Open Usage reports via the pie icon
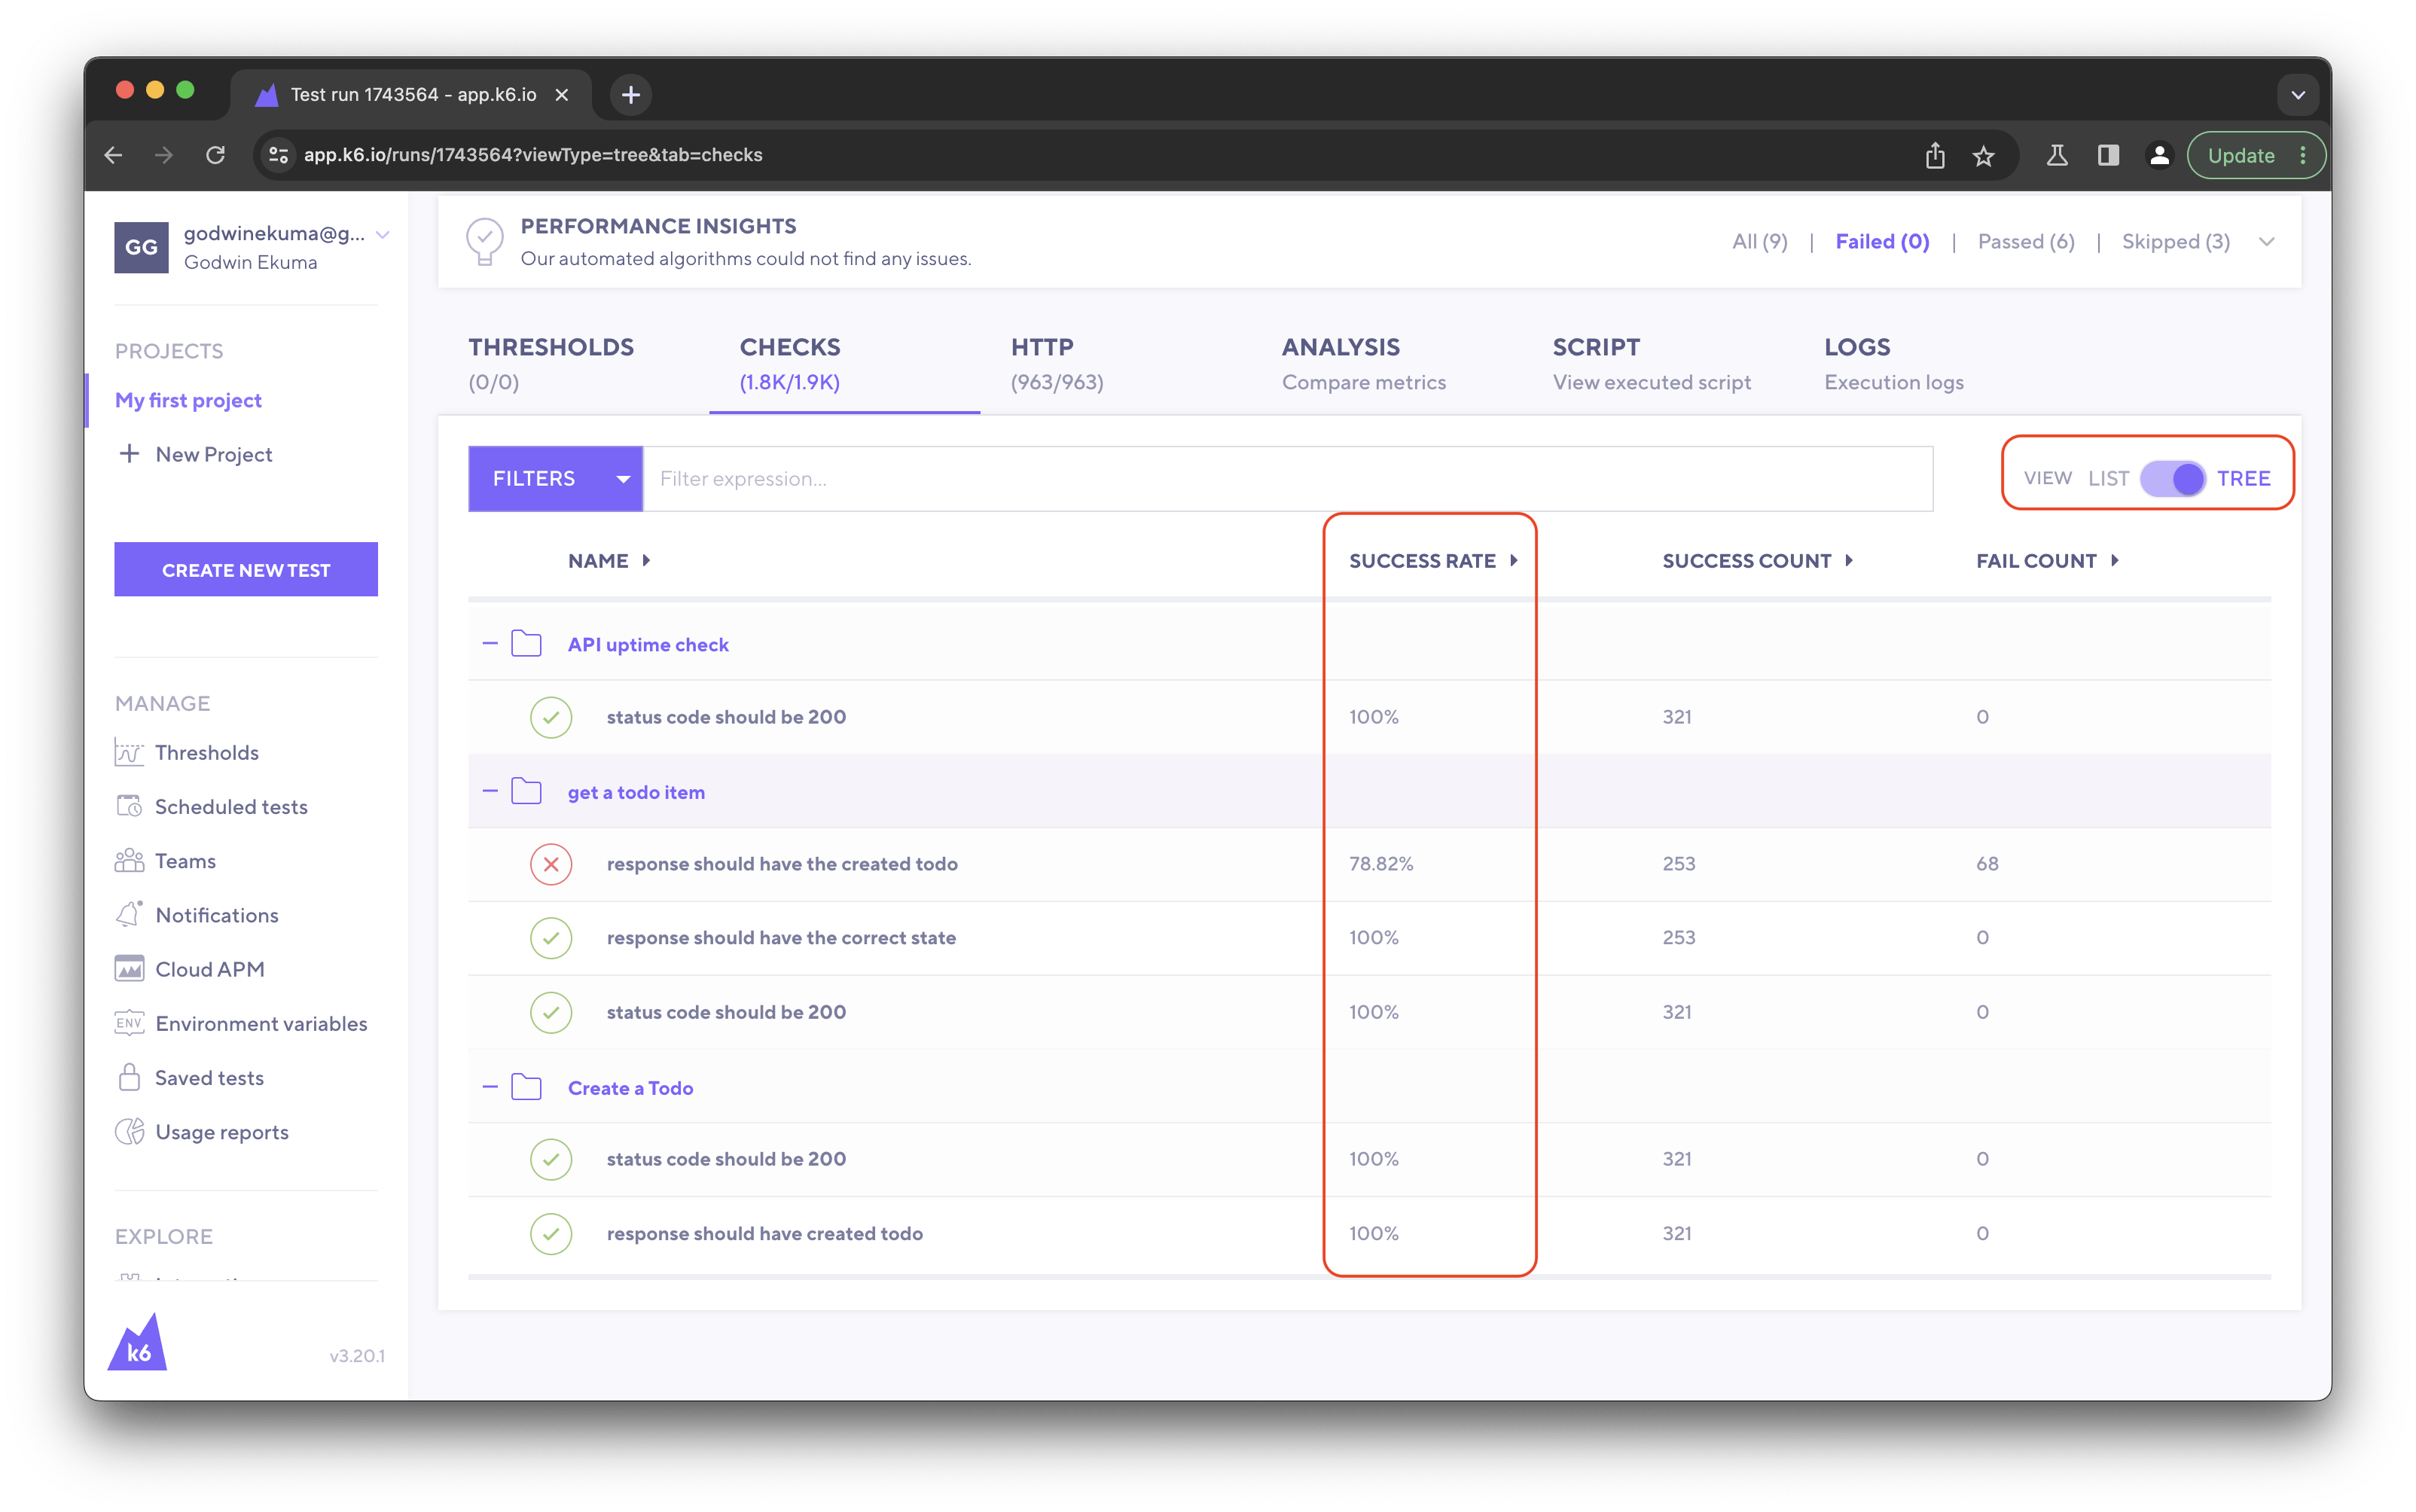The width and height of the screenshot is (2416, 1512). [130, 1131]
